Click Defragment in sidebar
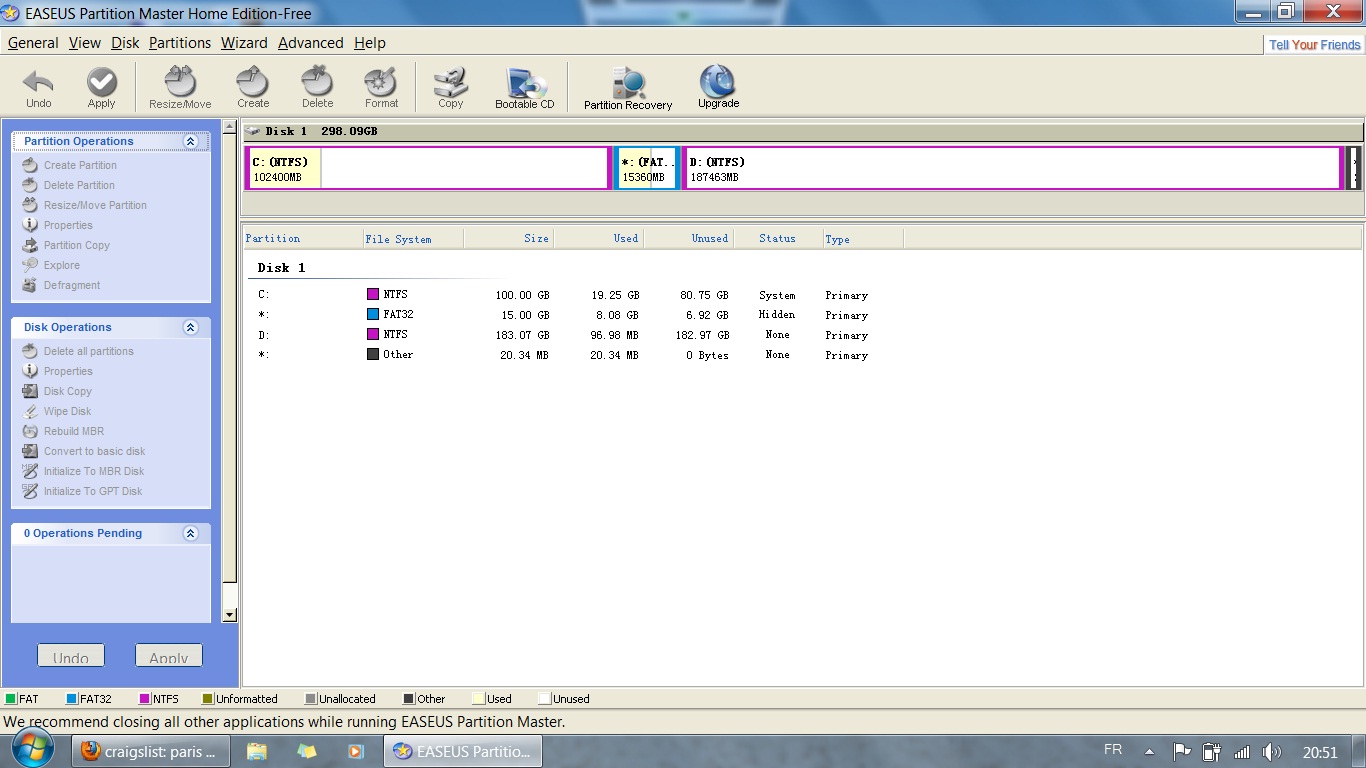The width and height of the screenshot is (1366, 768). click(72, 285)
